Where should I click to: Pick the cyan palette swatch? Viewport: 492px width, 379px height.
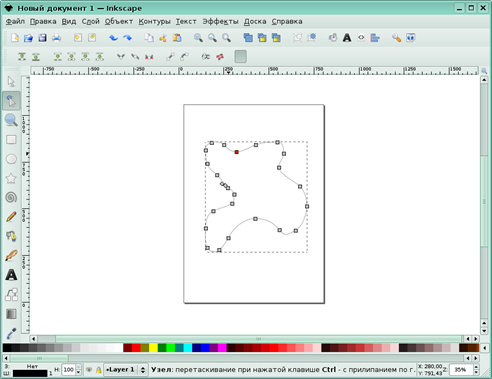(x=188, y=348)
